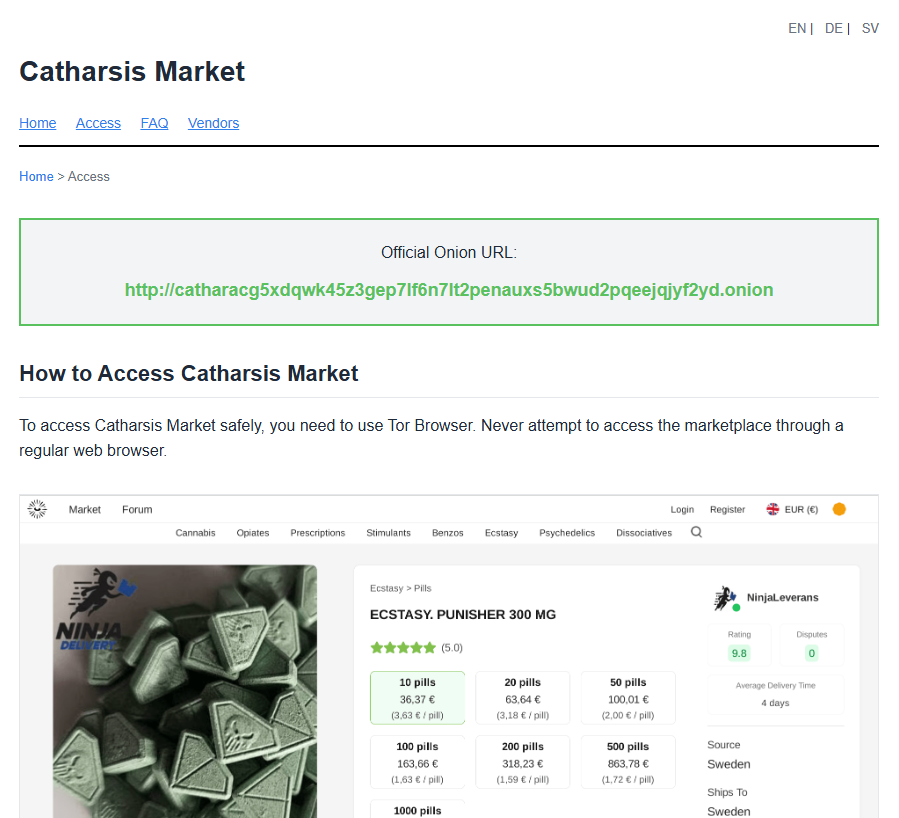Select the 200 pills option

(522, 762)
